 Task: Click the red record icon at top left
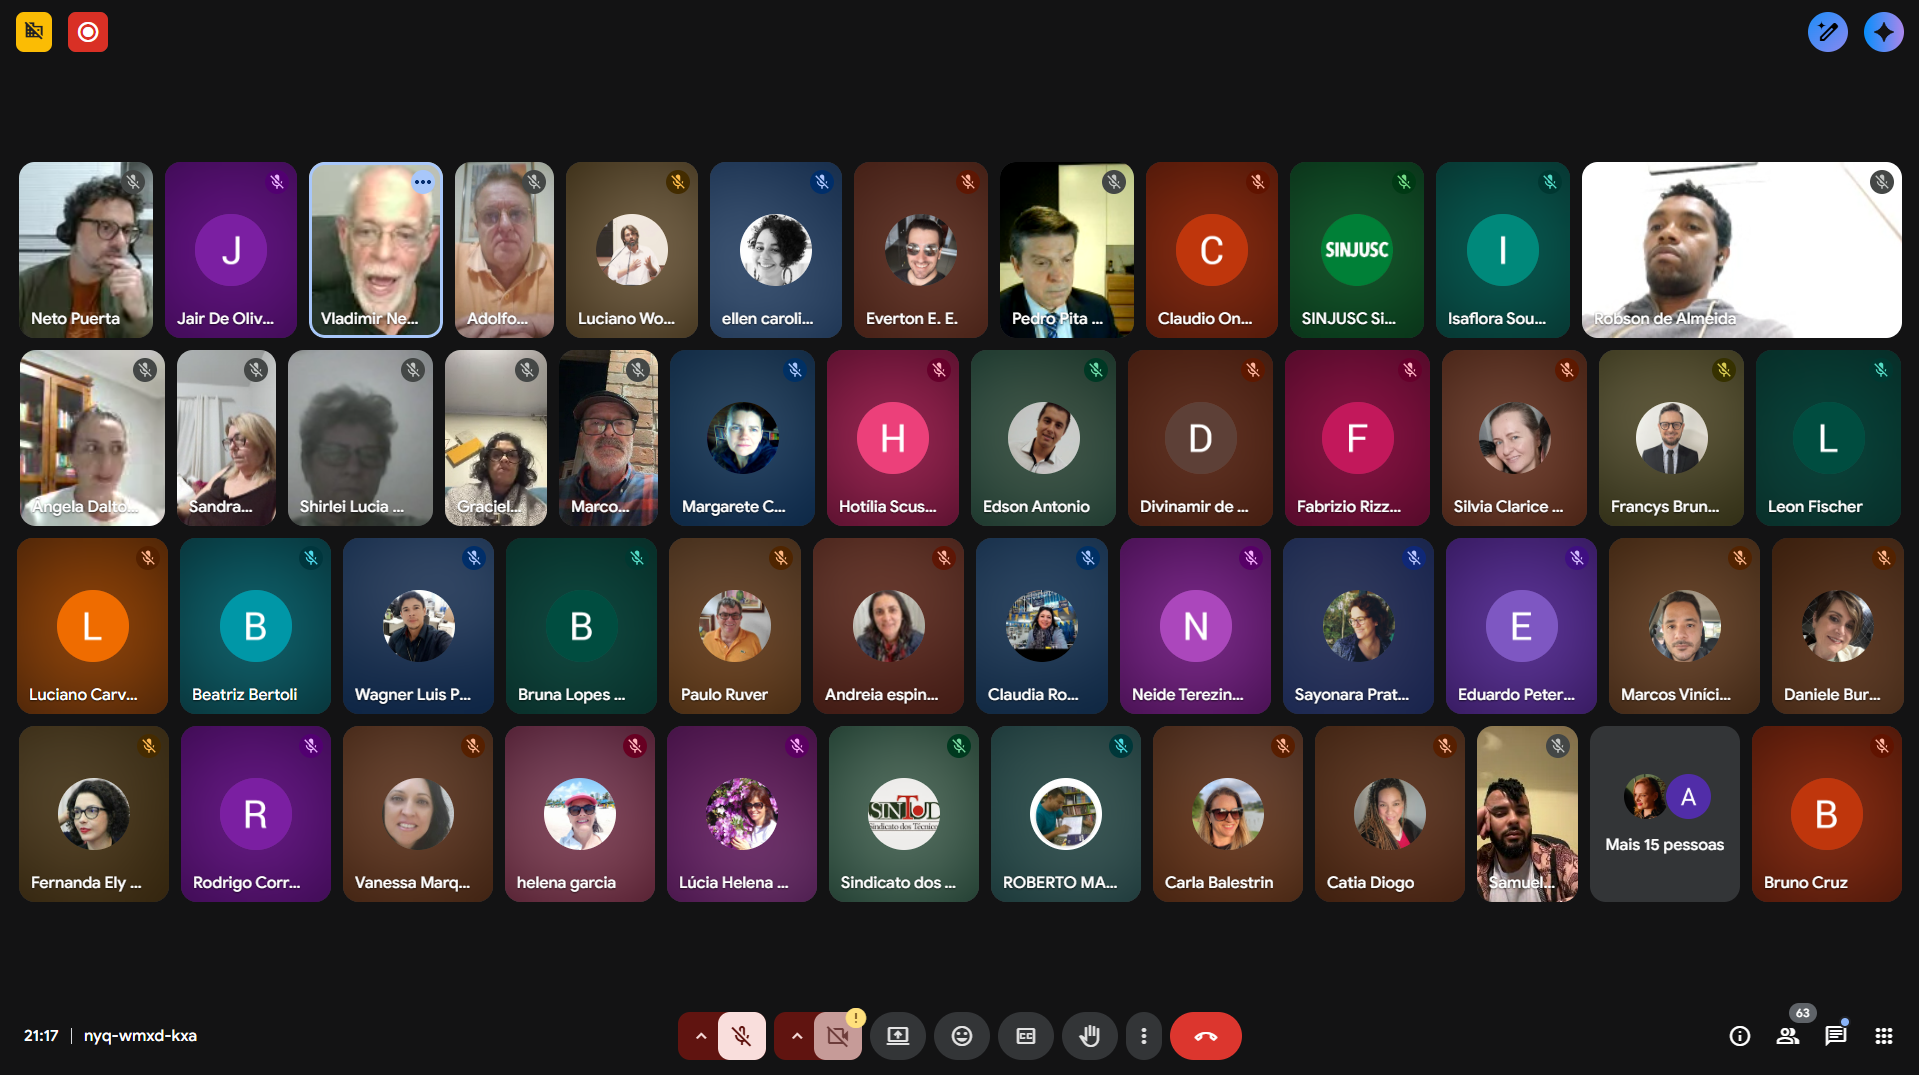point(88,32)
